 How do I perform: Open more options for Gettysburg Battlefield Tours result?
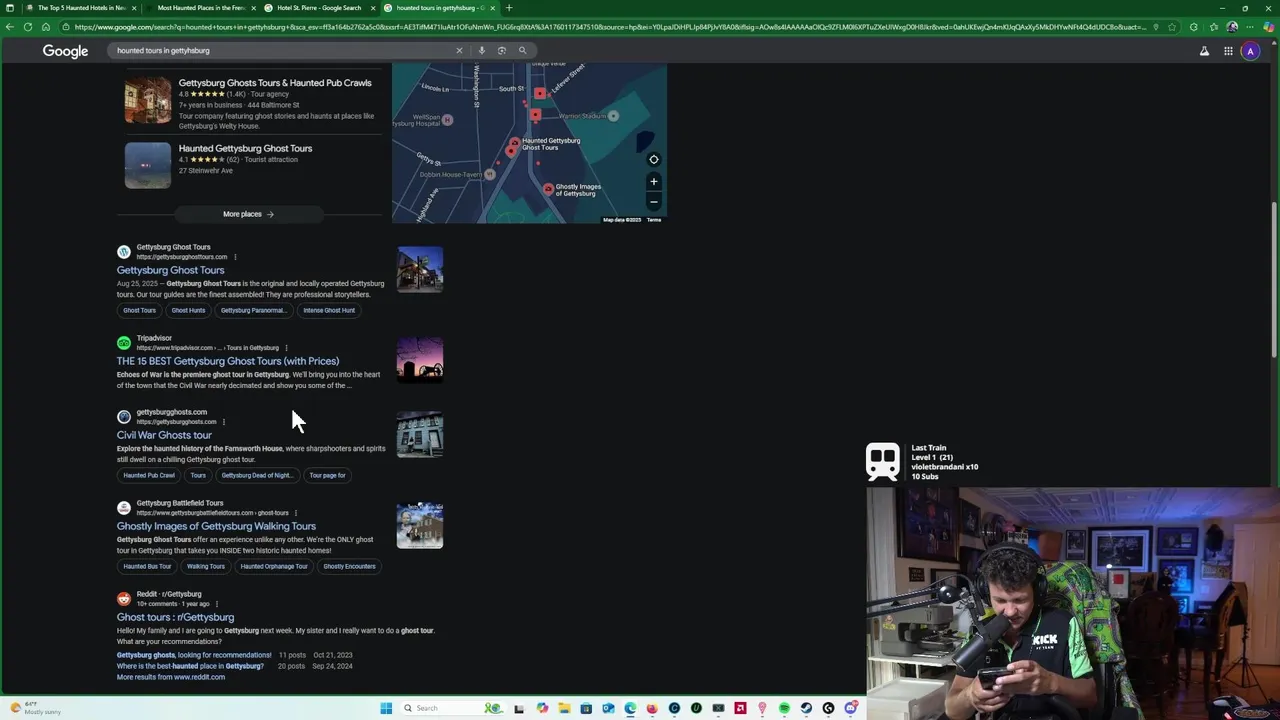[x=296, y=513]
